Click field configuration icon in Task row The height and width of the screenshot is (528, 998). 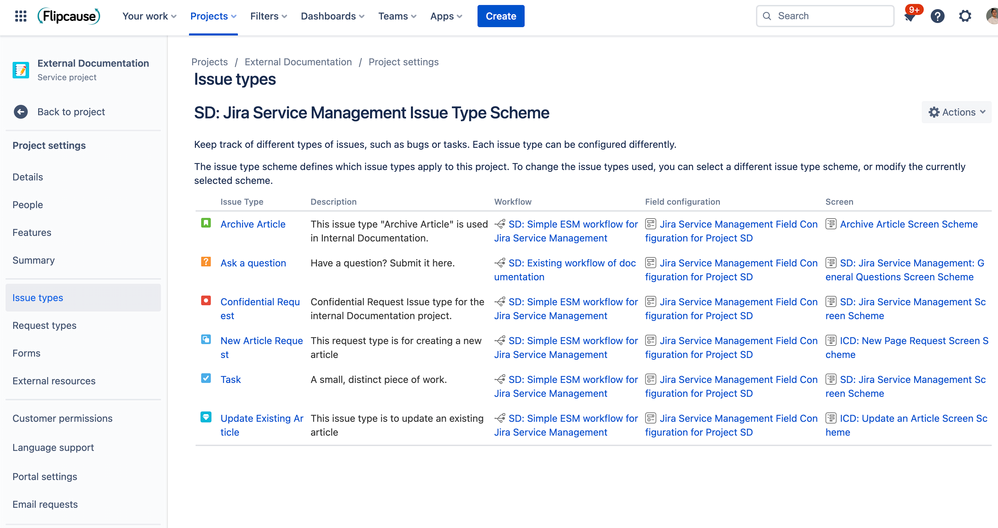[650, 379]
